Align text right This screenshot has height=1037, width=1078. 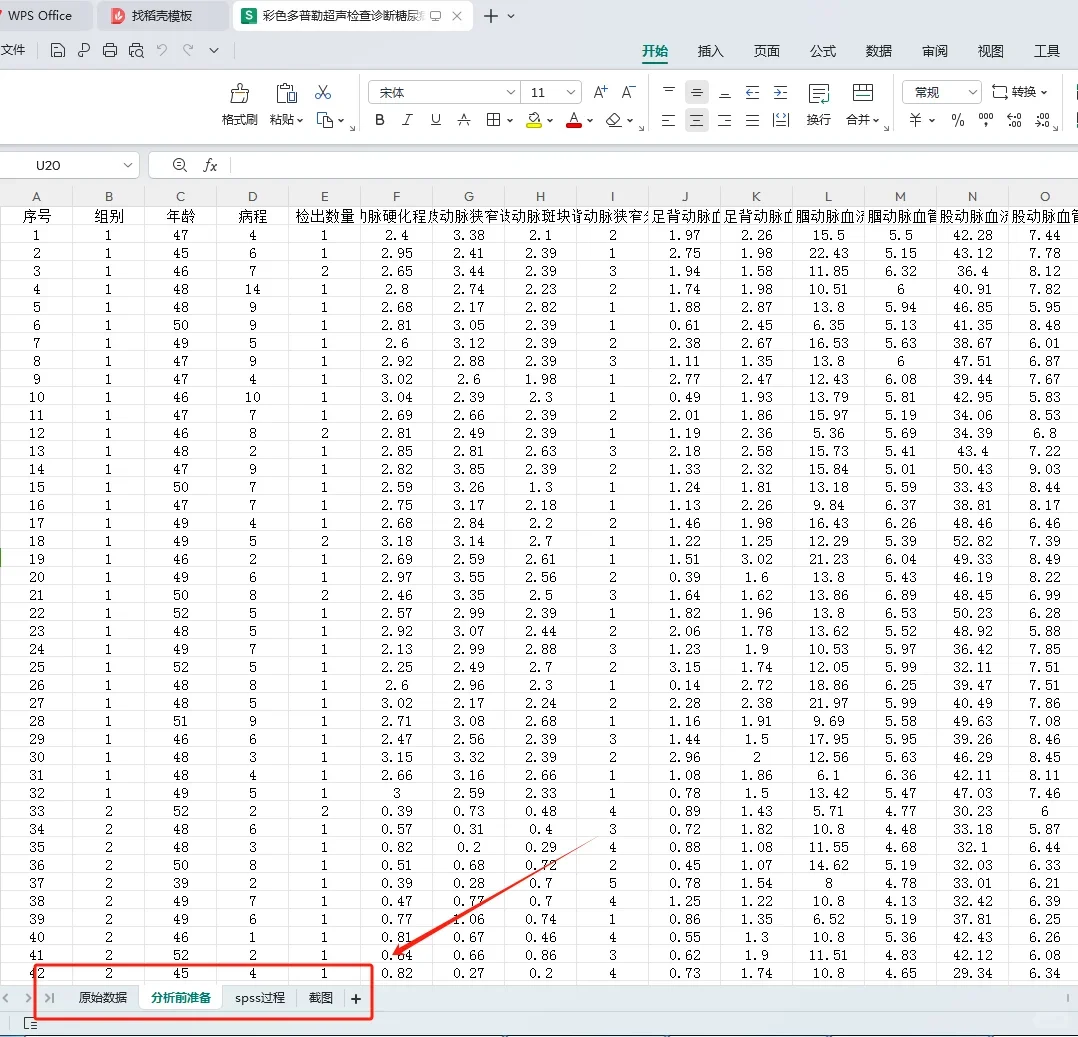(x=725, y=121)
